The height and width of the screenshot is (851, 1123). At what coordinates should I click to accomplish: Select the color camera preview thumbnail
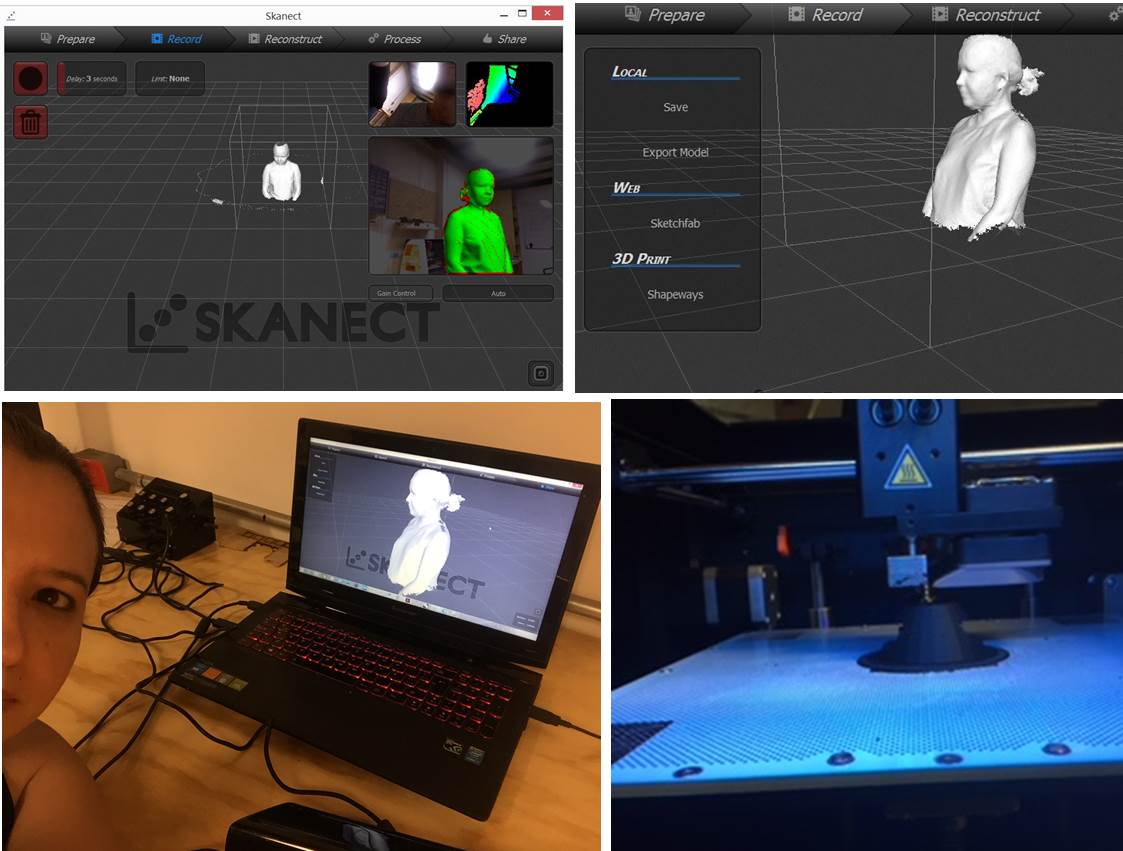pyautogui.click(x=412, y=94)
